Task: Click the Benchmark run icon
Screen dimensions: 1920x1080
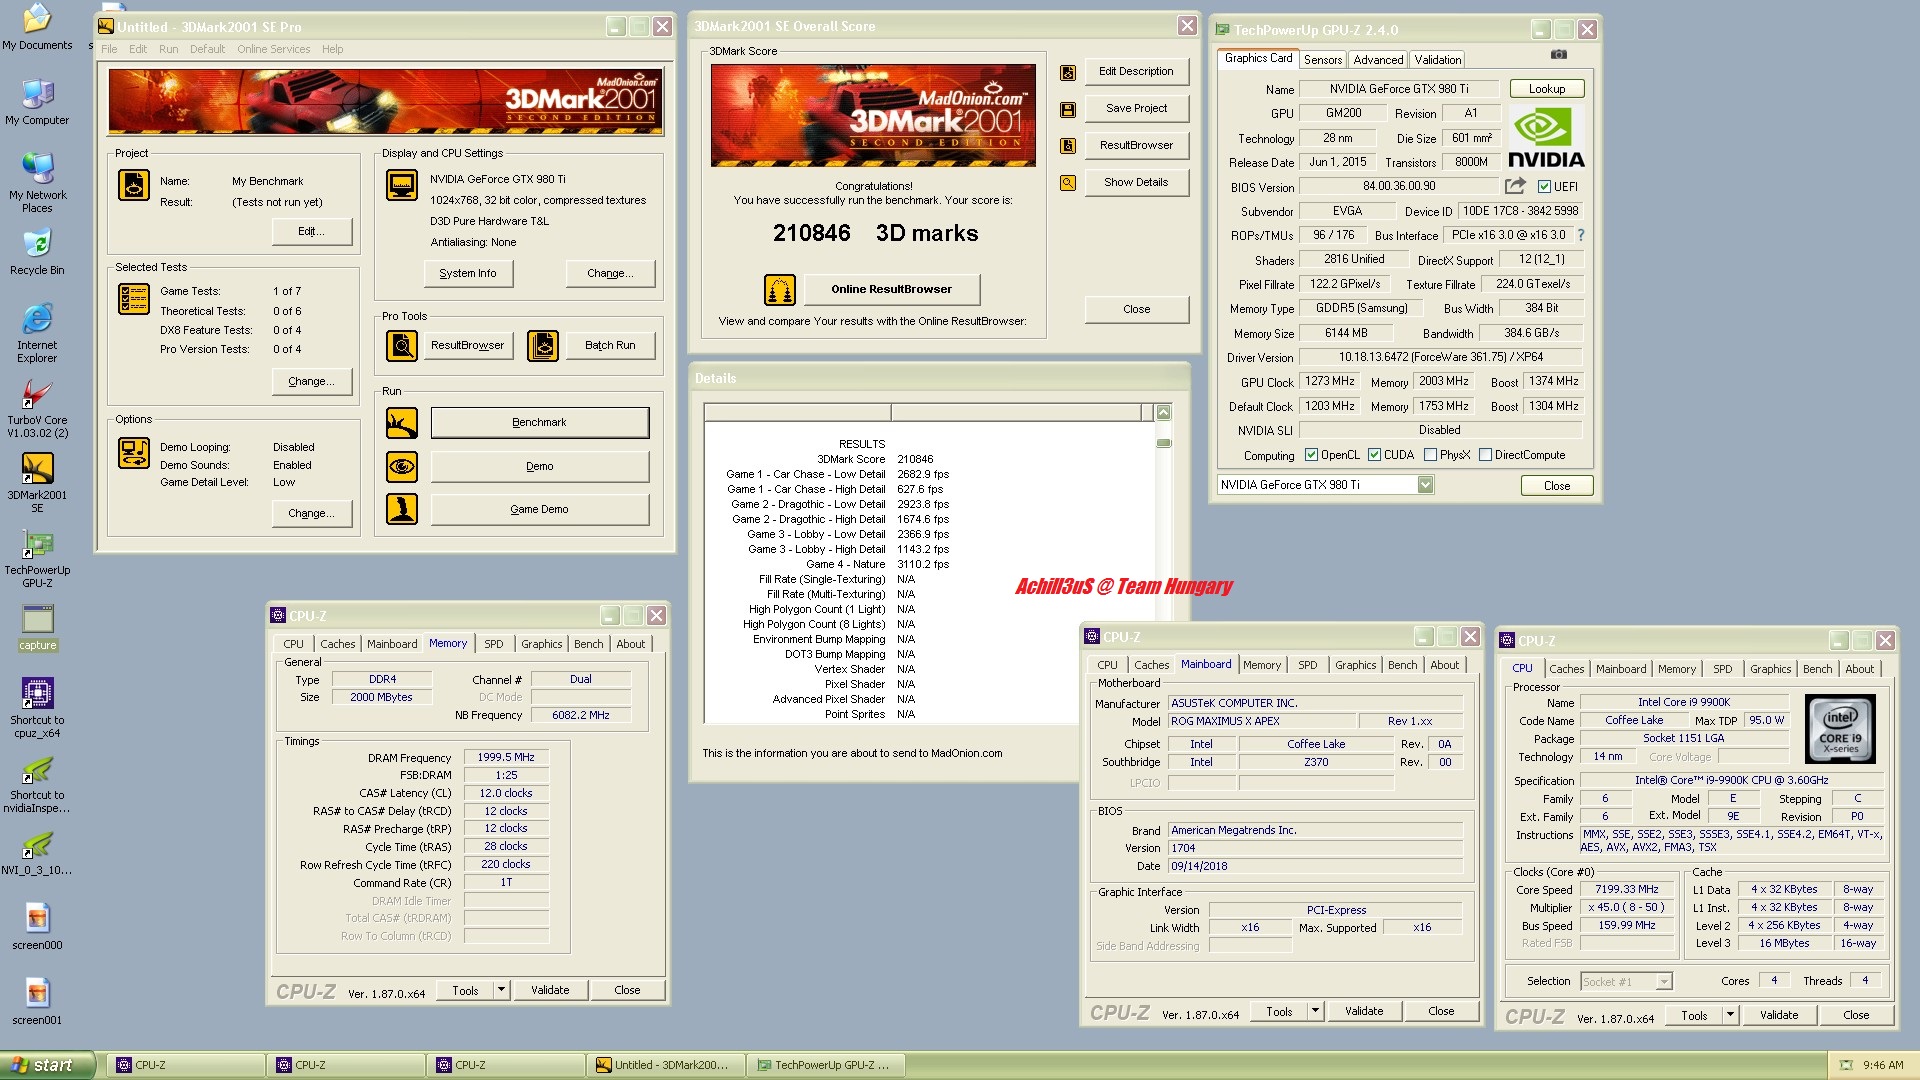Action: coord(402,423)
